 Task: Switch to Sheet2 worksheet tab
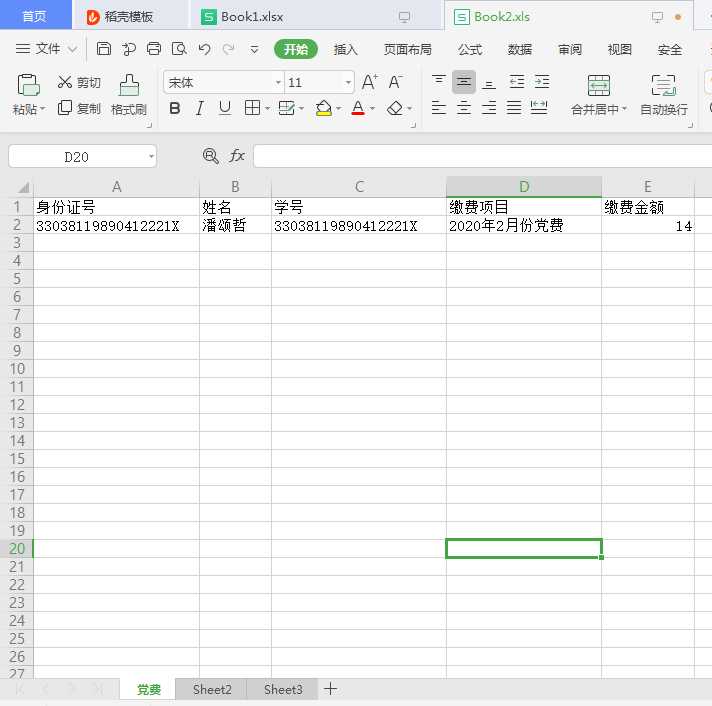(212, 689)
